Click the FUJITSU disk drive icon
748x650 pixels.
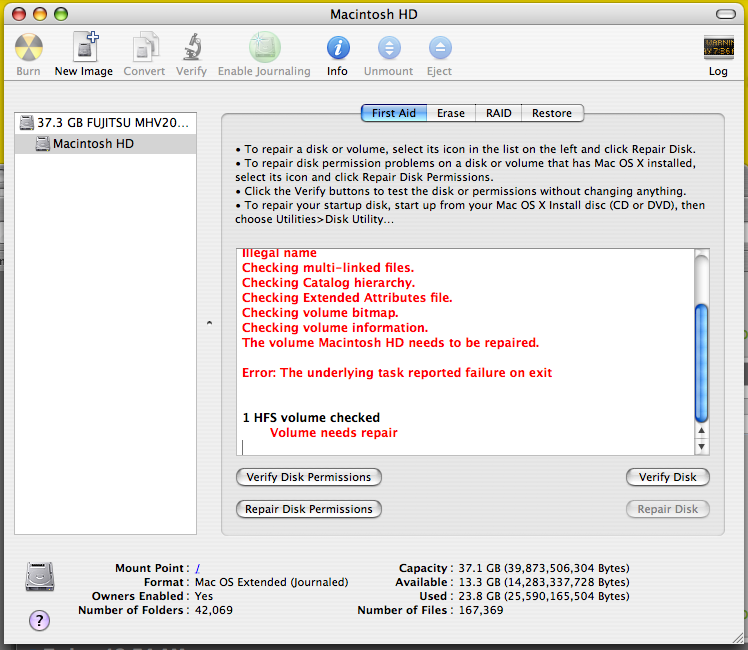(x=27, y=123)
